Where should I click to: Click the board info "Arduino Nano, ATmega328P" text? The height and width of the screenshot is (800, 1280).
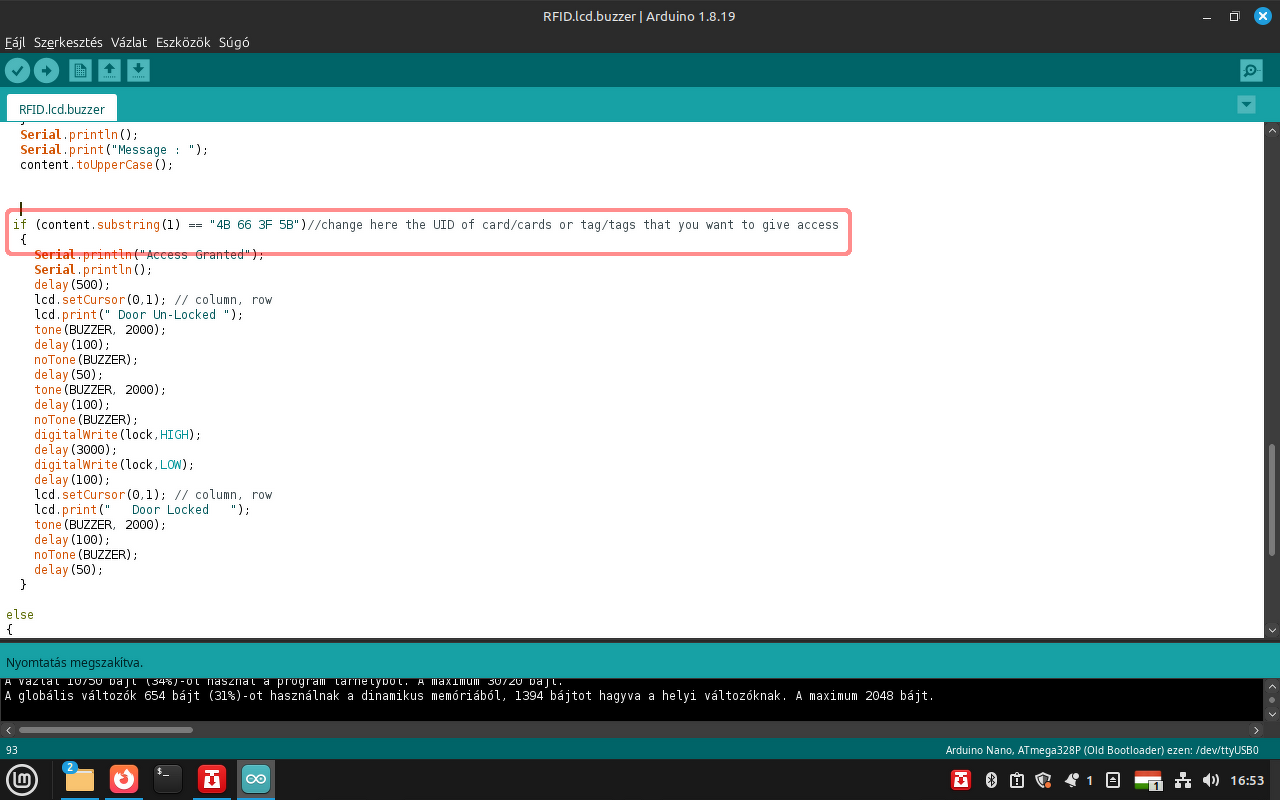click(1102, 750)
